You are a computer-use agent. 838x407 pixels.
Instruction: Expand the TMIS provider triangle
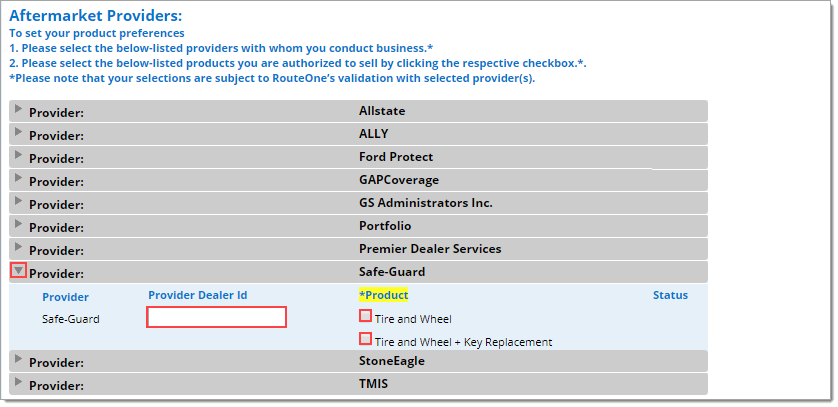pyautogui.click(x=19, y=382)
